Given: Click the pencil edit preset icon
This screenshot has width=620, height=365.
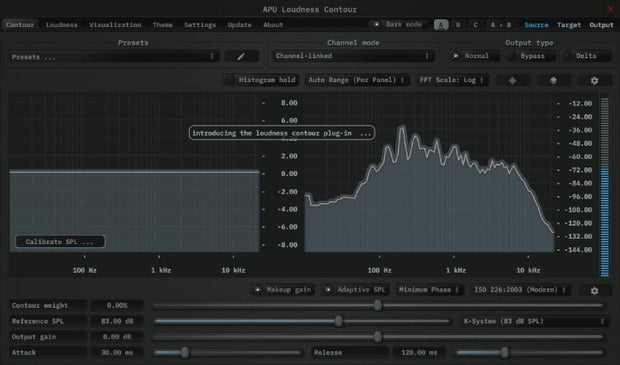Looking at the screenshot, I should (241, 57).
